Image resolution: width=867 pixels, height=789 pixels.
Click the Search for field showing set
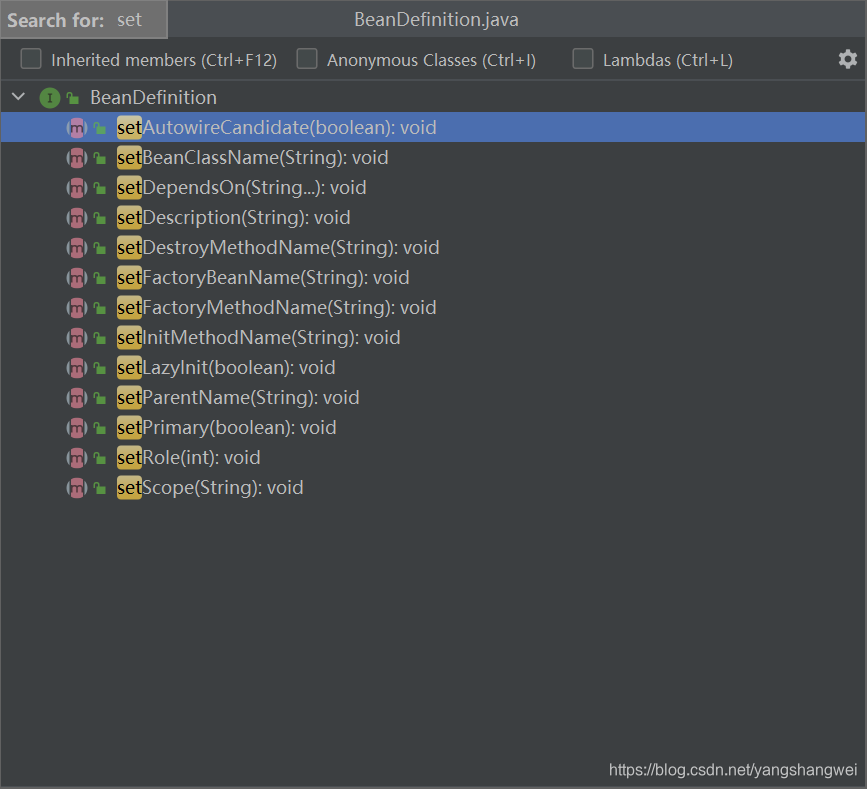click(x=84, y=20)
